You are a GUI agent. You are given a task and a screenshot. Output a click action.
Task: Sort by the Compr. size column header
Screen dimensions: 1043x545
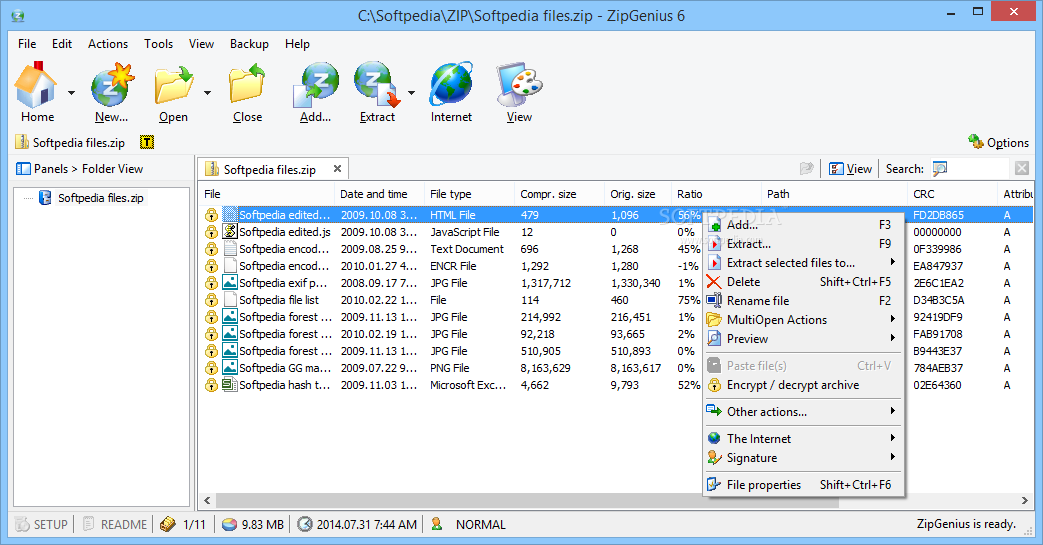point(559,194)
